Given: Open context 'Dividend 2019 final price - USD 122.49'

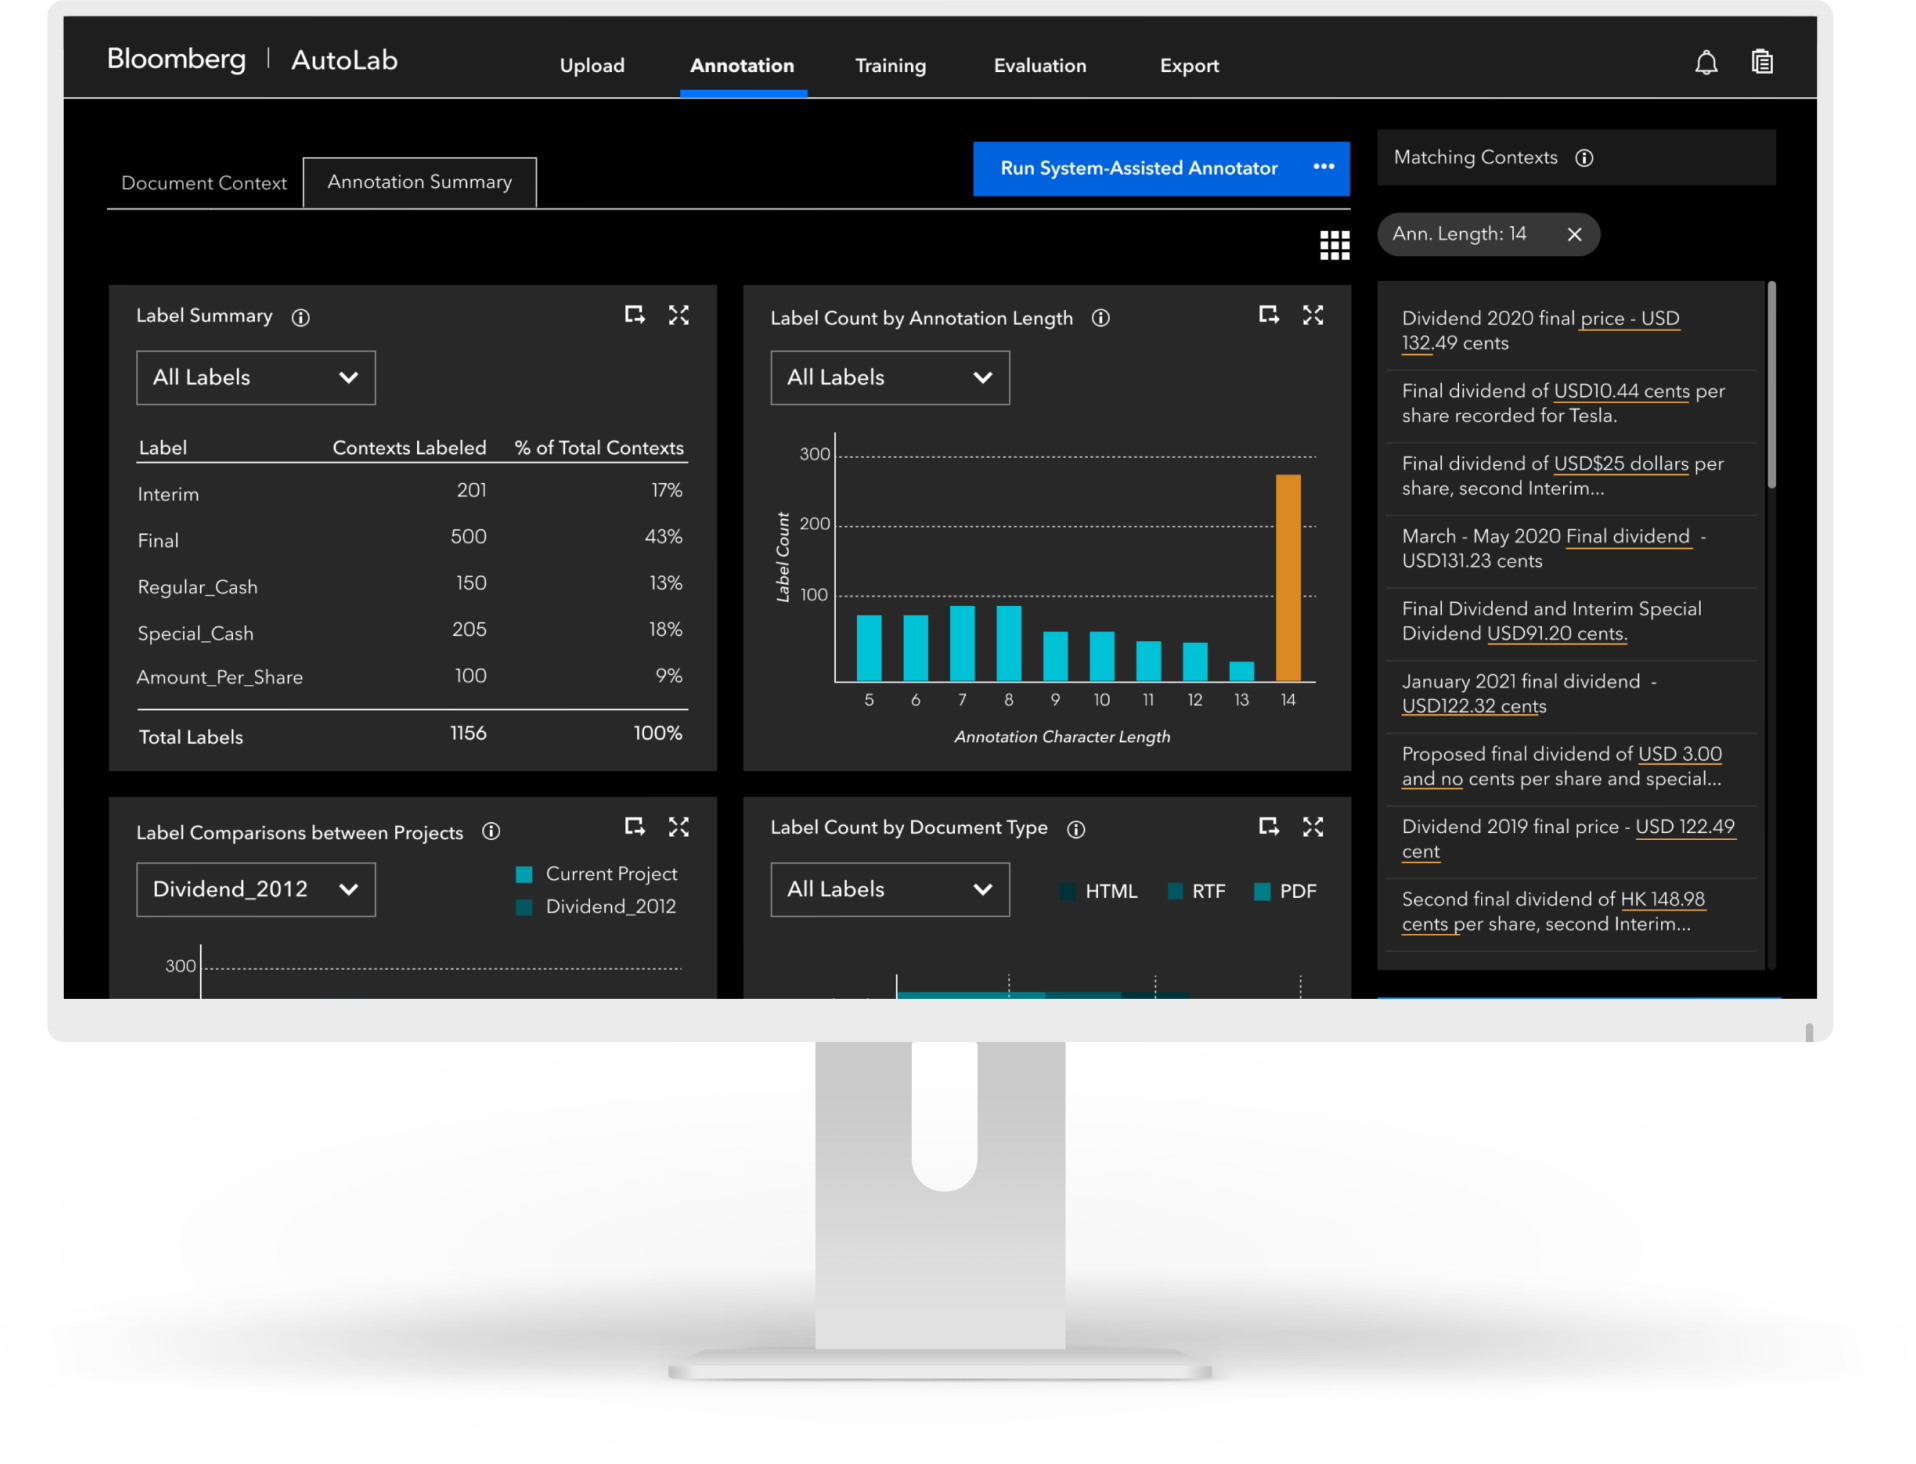Looking at the screenshot, I should coord(1571,840).
